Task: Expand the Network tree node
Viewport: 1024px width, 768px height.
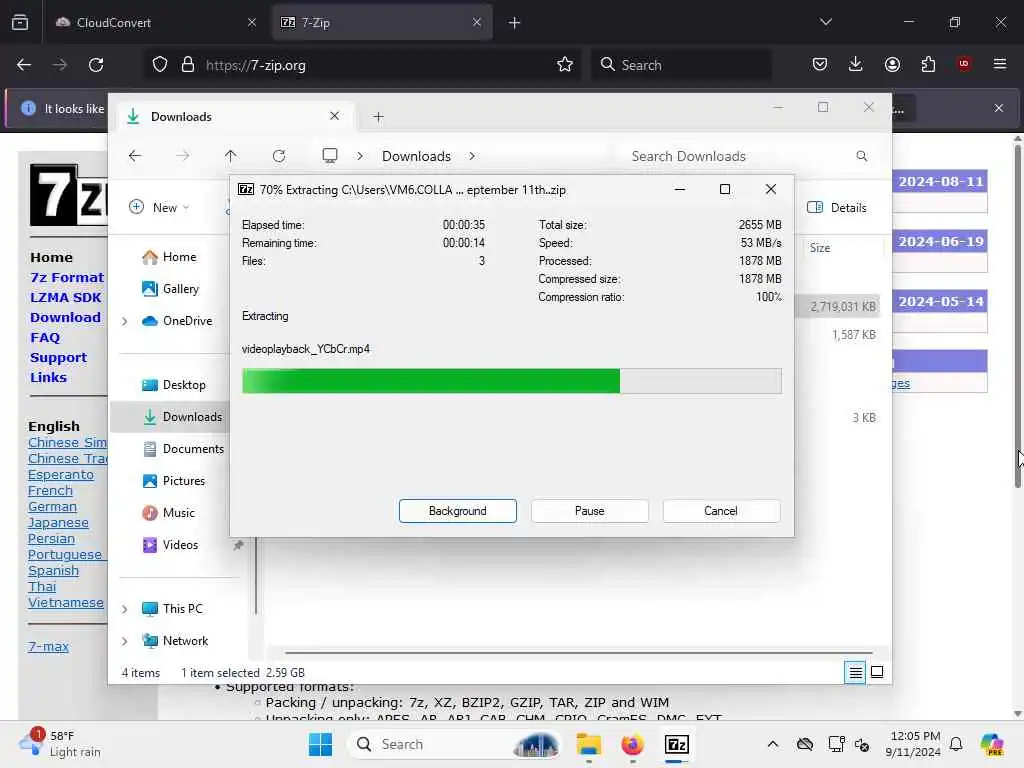Action: pyautogui.click(x=125, y=641)
